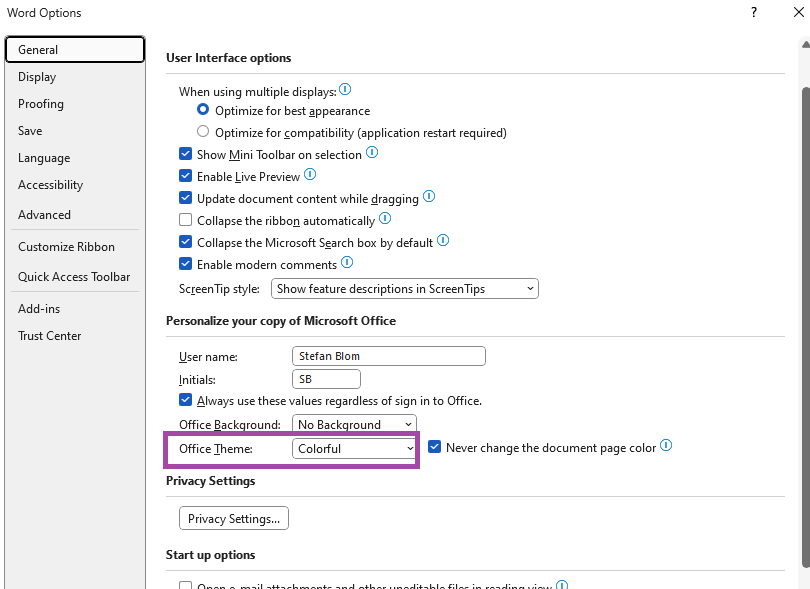Open the Office Theme dropdown
The height and width of the screenshot is (589, 810).
[x=355, y=449]
